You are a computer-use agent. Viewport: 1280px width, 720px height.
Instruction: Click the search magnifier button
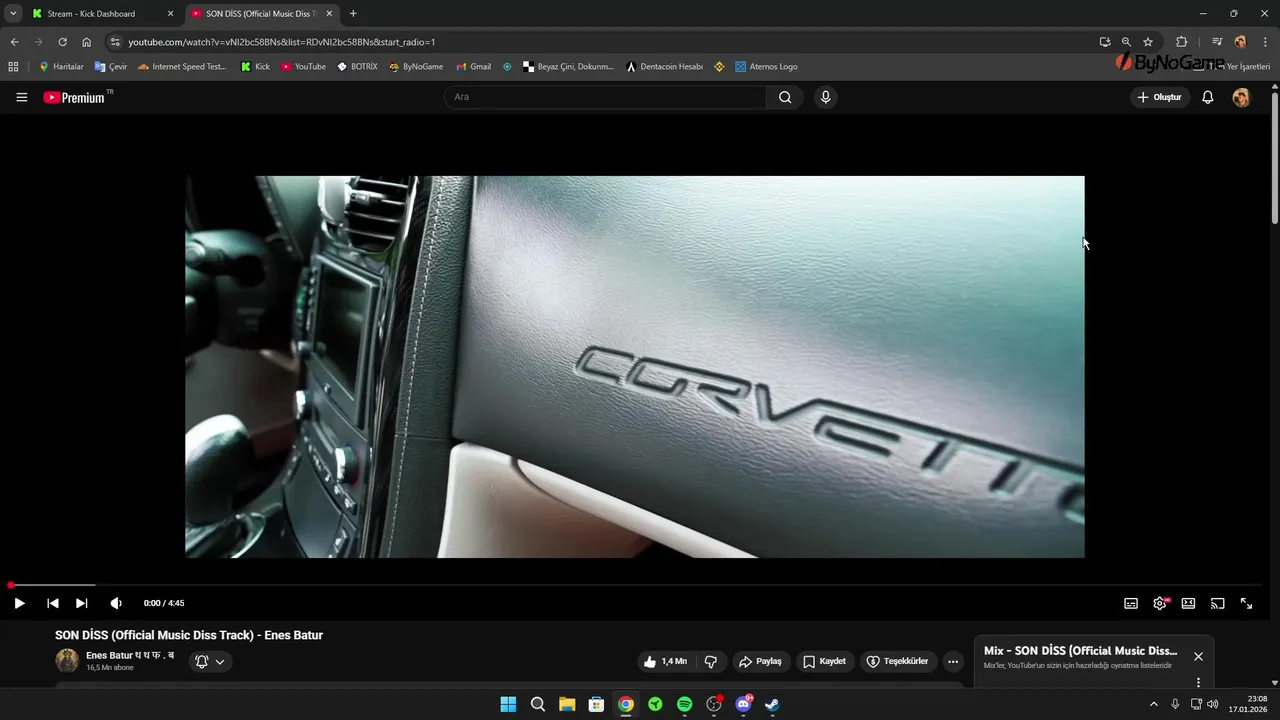coord(785,97)
